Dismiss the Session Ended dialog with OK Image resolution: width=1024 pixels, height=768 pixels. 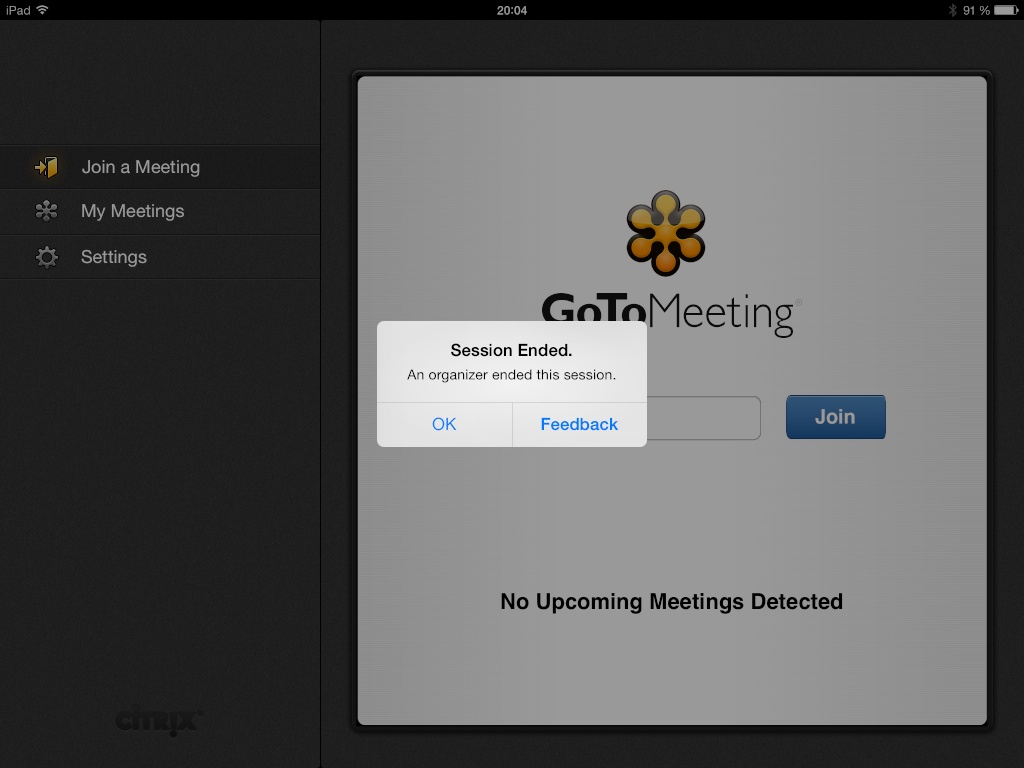444,424
